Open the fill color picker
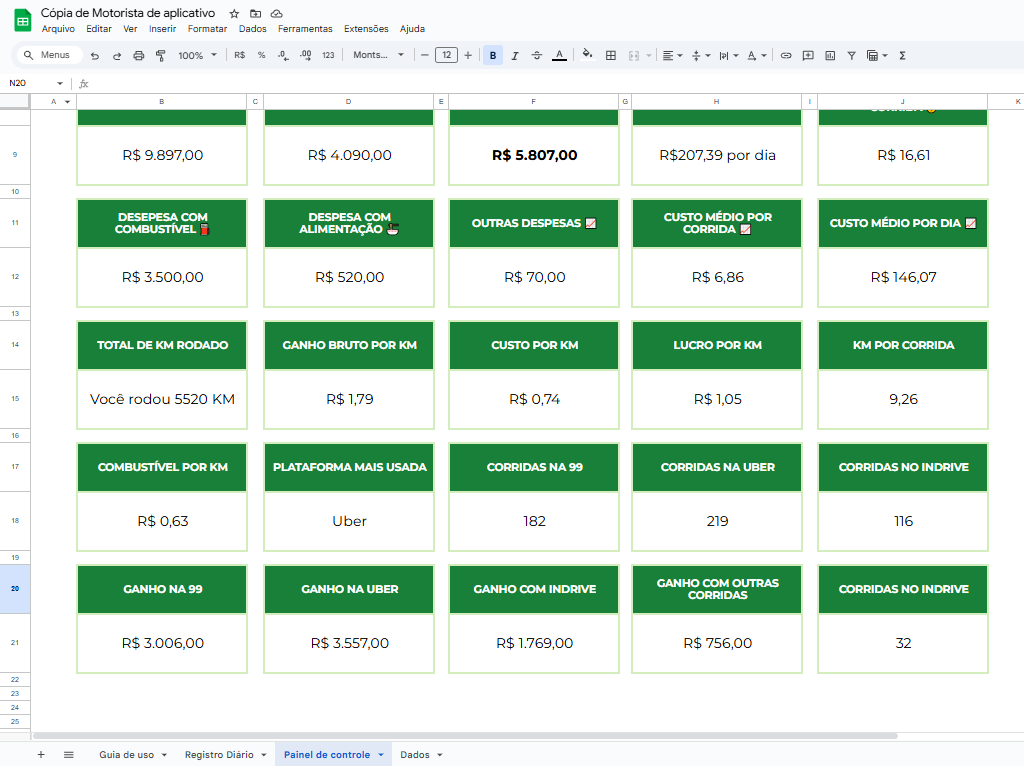The height and width of the screenshot is (766, 1024). tap(587, 56)
